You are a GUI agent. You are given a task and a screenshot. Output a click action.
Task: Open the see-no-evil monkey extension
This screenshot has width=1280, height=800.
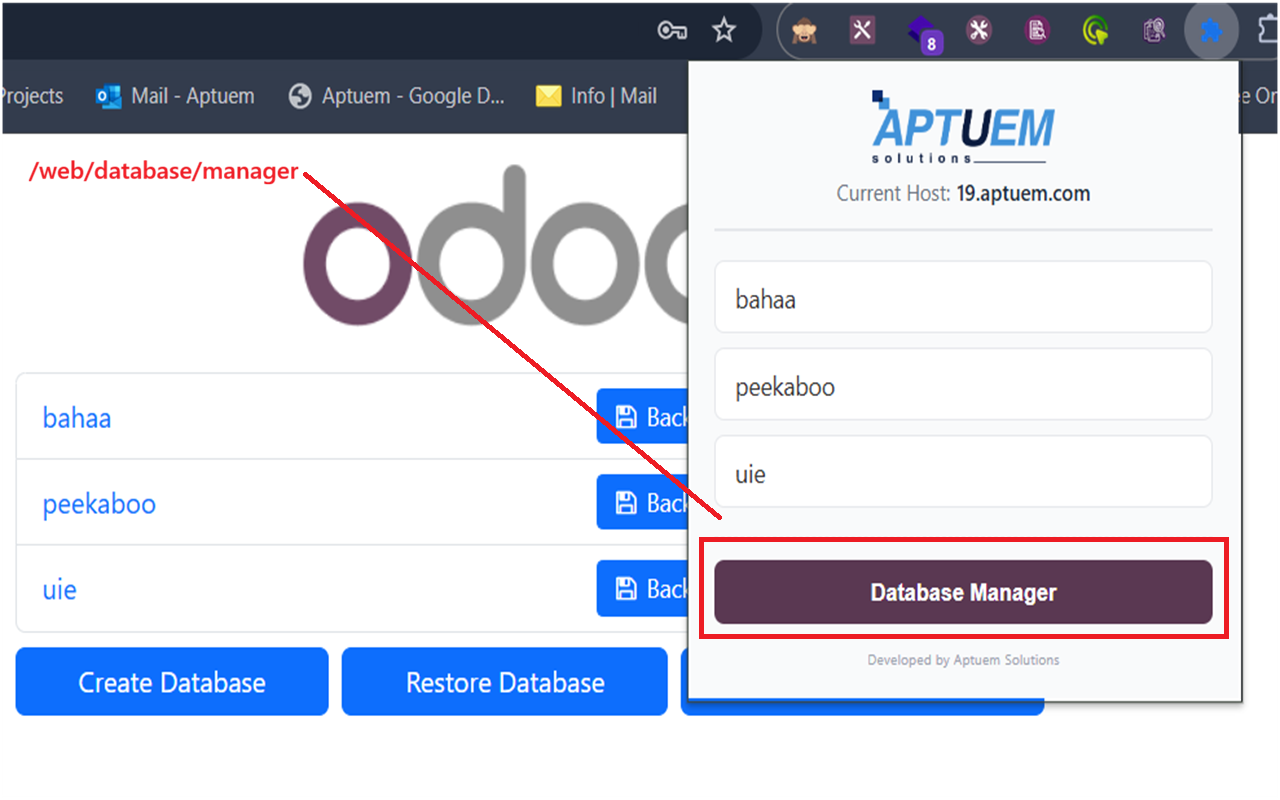805,32
